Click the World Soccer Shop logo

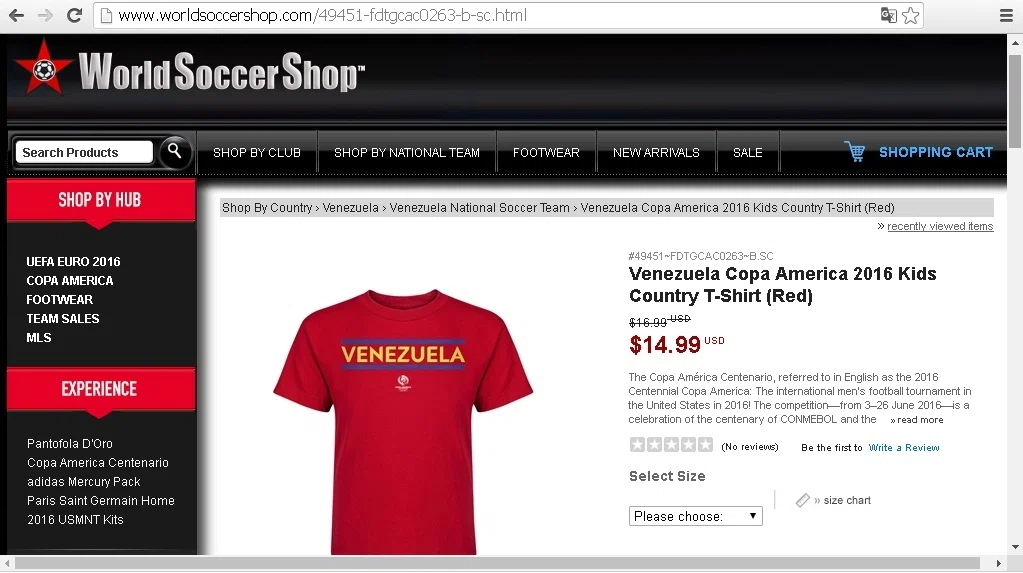click(x=189, y=70)
